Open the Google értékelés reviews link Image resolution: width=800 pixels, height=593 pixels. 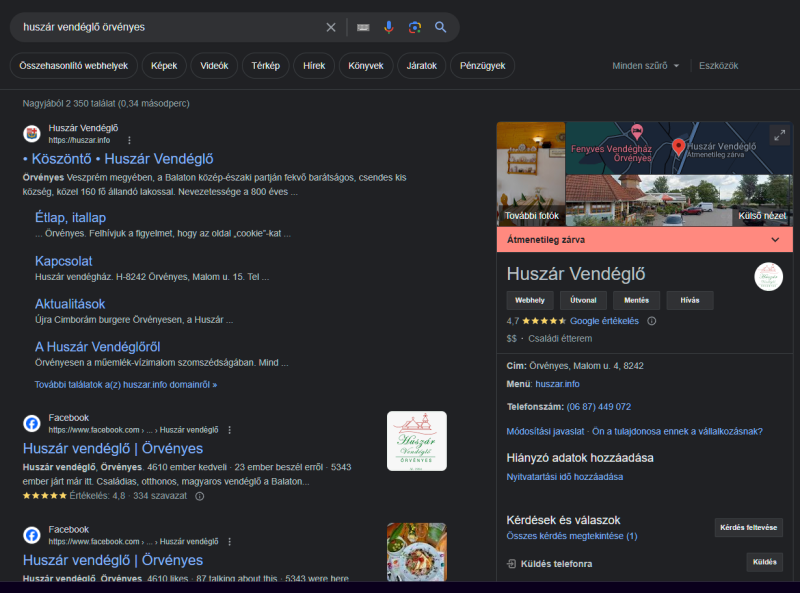pyautogui.click(x=604, y=321)
